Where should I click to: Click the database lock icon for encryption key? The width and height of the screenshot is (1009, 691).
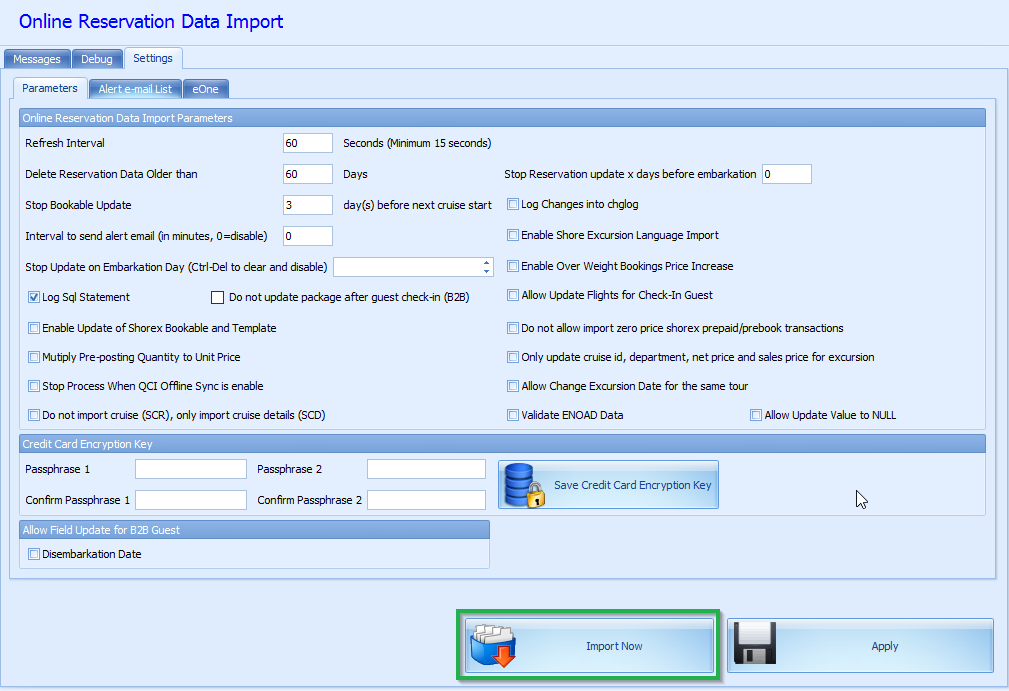[x=522, y=483]
